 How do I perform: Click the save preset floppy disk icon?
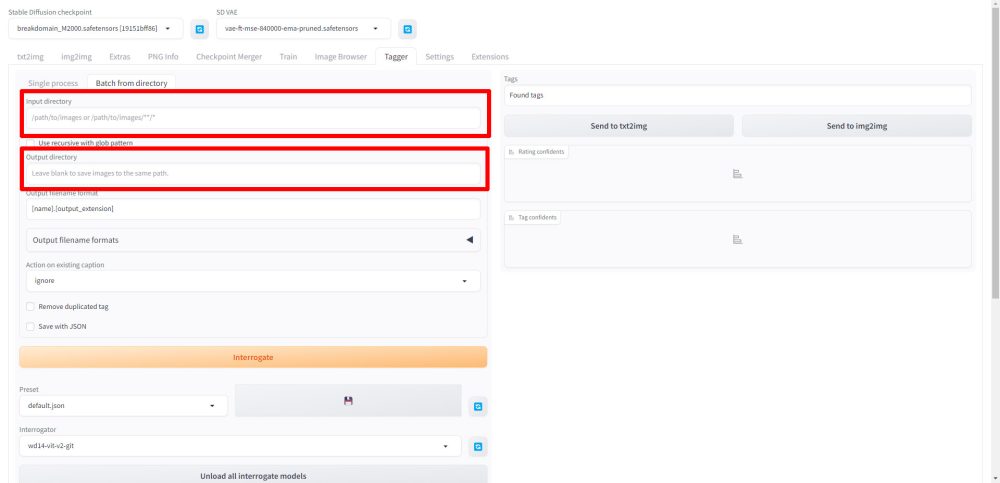(x=348, y=400)
